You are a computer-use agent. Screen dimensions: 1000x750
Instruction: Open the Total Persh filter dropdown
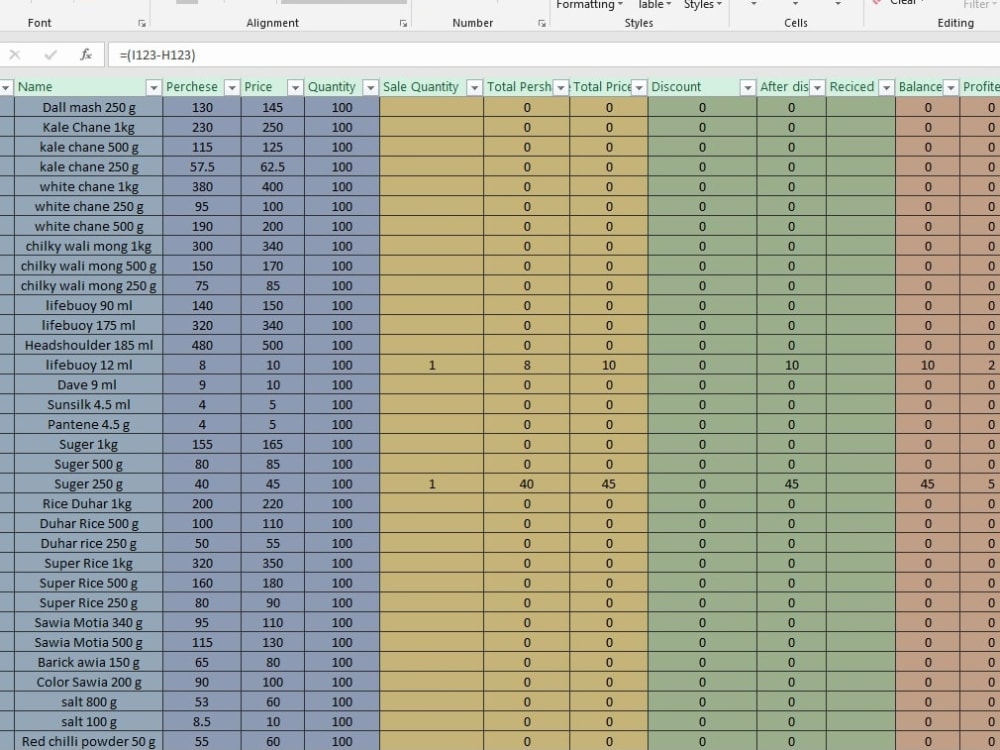click(561, 87)
